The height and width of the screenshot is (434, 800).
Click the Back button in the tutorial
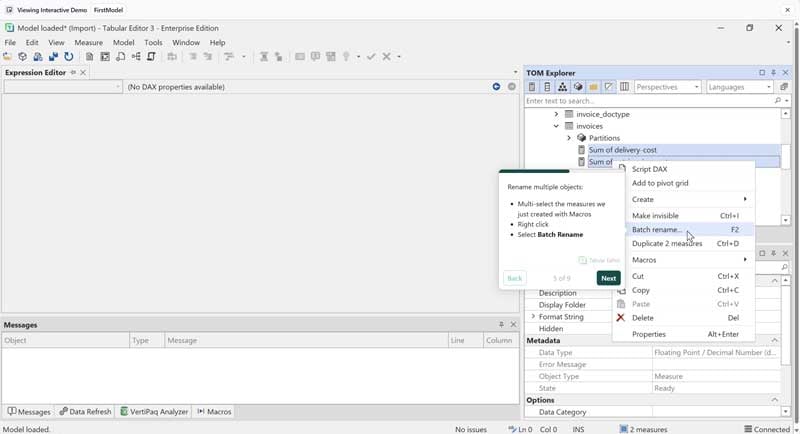(514, 278)
